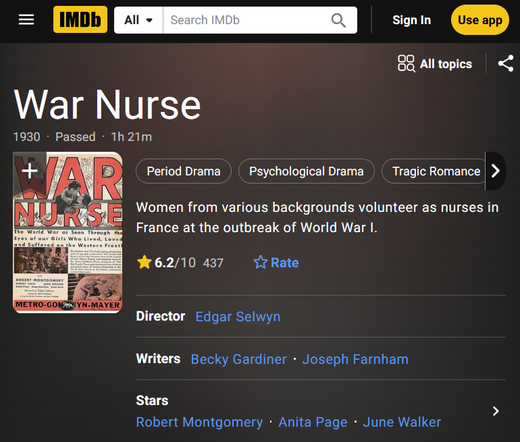
Task: Click the Writers label
Action: [158, 359]
